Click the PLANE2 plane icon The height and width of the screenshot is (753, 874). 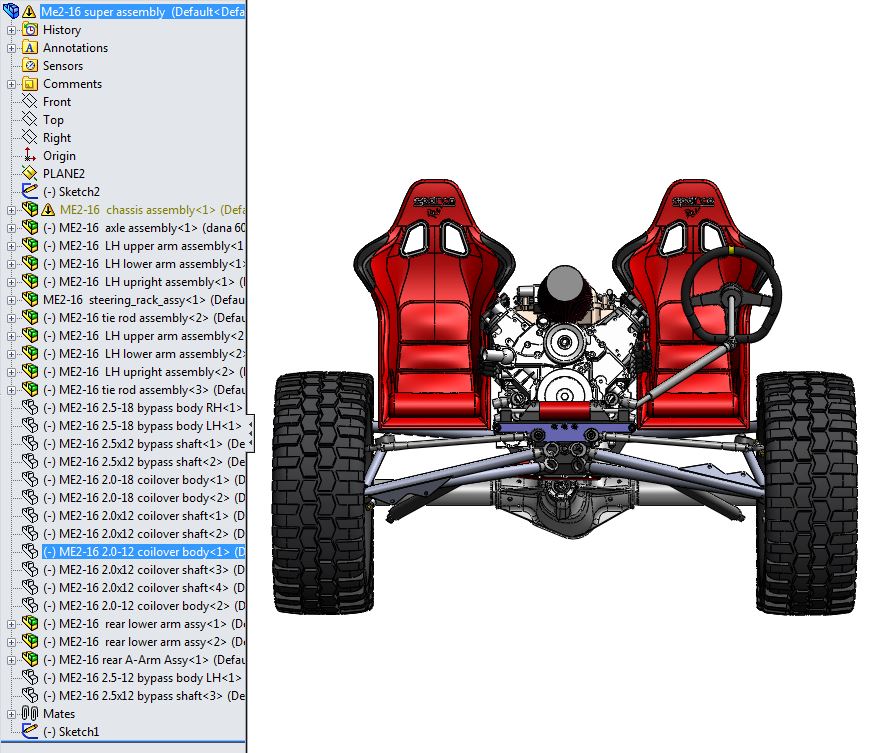(x=30, y=174)
